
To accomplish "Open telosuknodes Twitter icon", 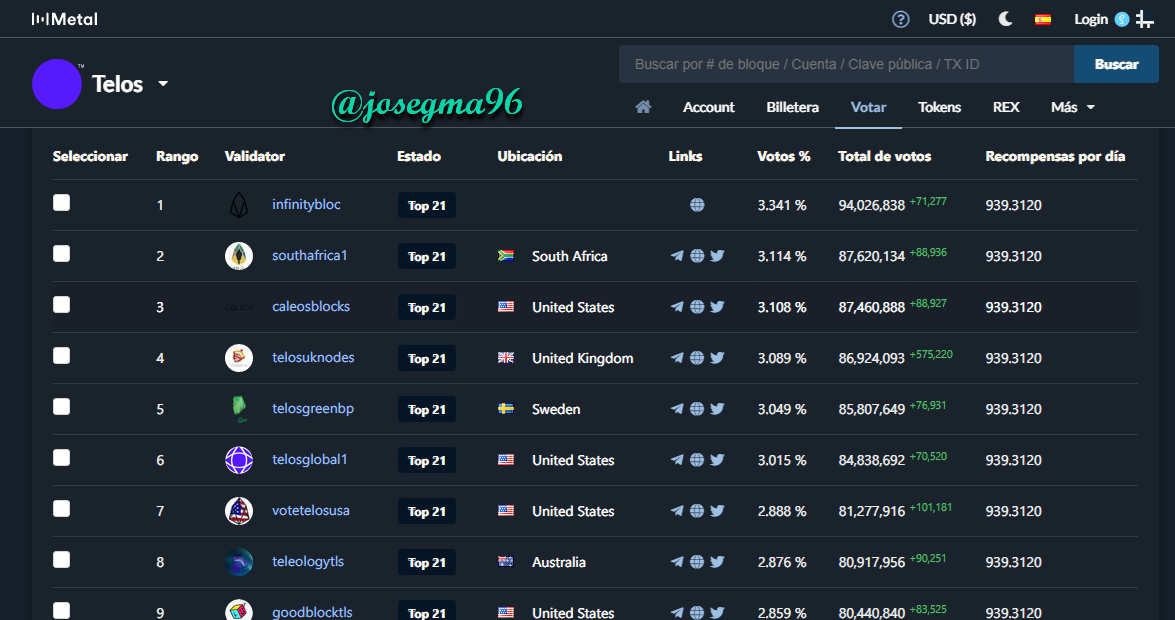I will coord(717,358).
